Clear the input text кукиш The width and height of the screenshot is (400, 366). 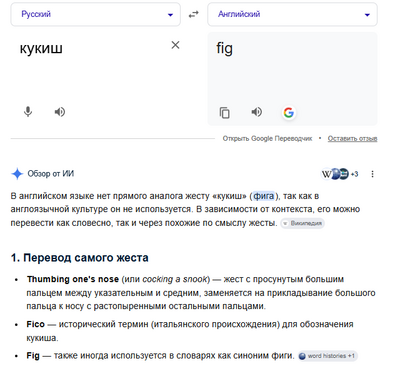[x=175, y=45]
